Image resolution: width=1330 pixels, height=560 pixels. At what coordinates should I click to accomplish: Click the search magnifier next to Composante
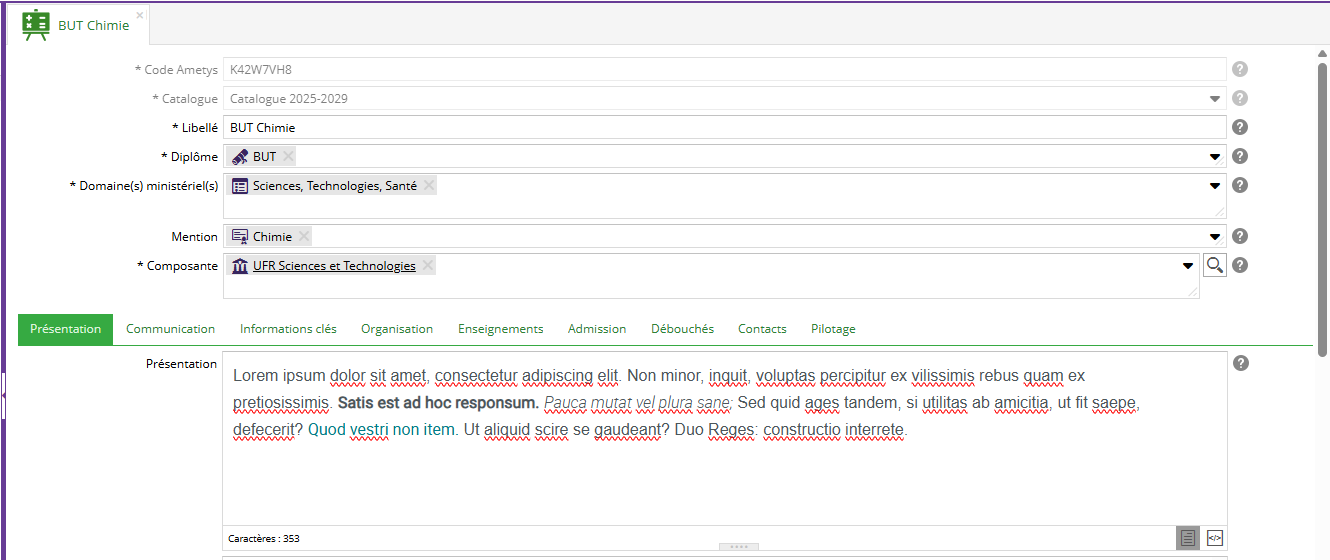pyautogui.click(x=1214, y=265)
